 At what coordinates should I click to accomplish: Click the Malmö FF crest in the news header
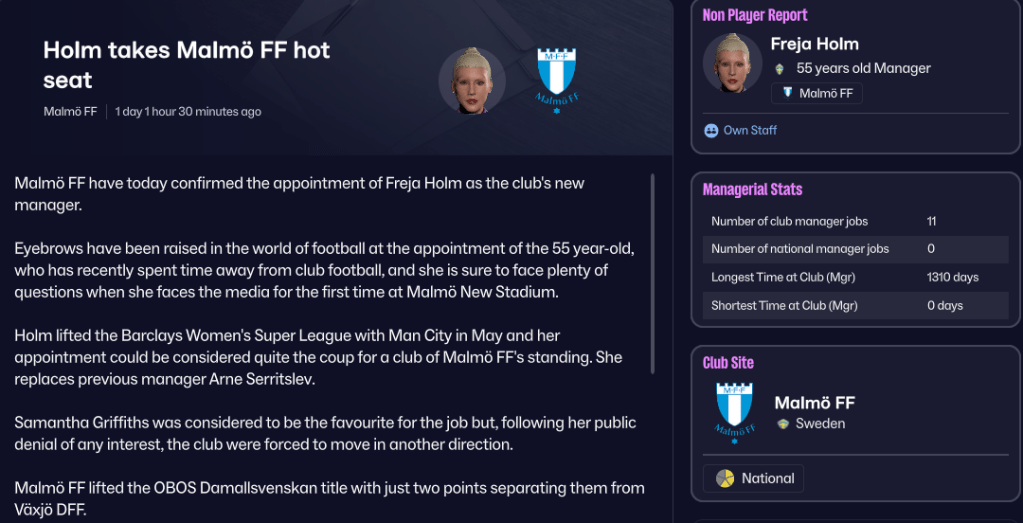pos(557,79)
